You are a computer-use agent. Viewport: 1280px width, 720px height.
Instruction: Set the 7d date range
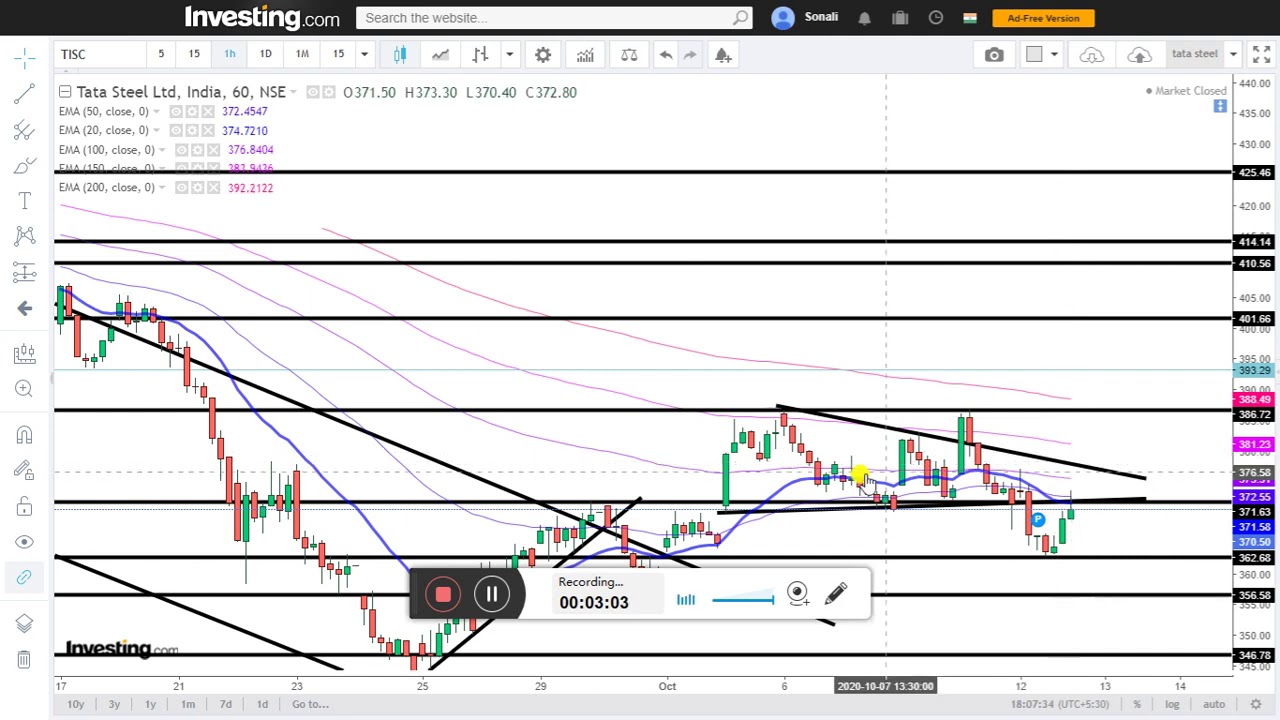pos(225,704)
